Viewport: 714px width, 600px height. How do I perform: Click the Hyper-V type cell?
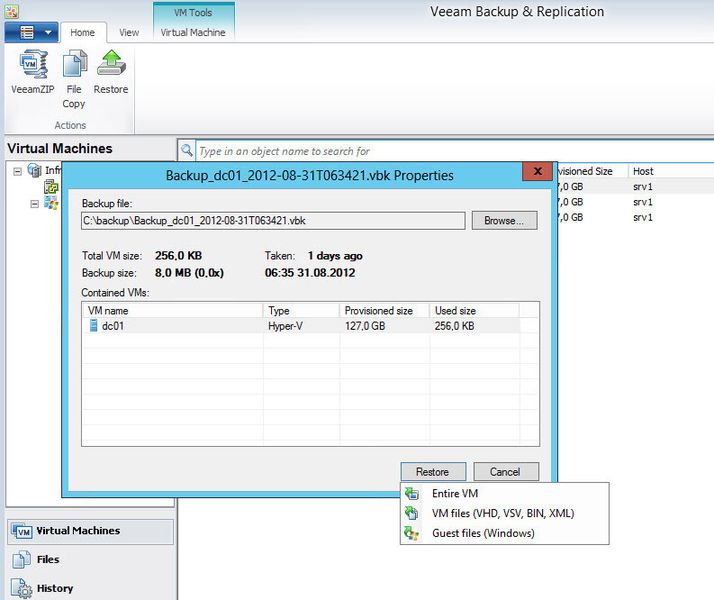285,326
